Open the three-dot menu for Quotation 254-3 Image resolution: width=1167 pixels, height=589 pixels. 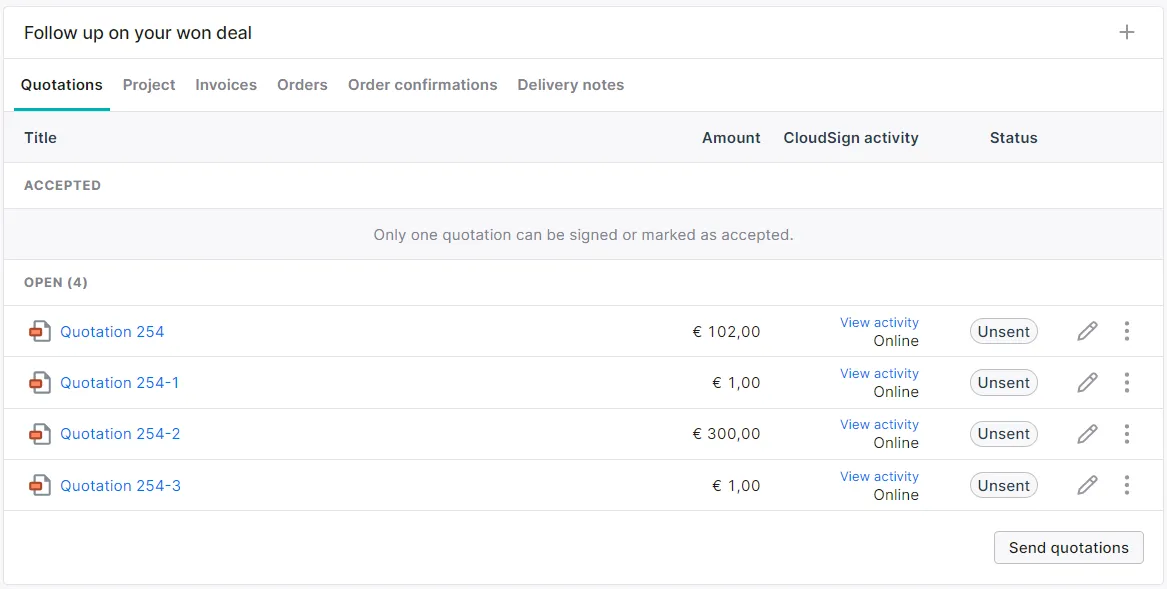[1127, 485]
